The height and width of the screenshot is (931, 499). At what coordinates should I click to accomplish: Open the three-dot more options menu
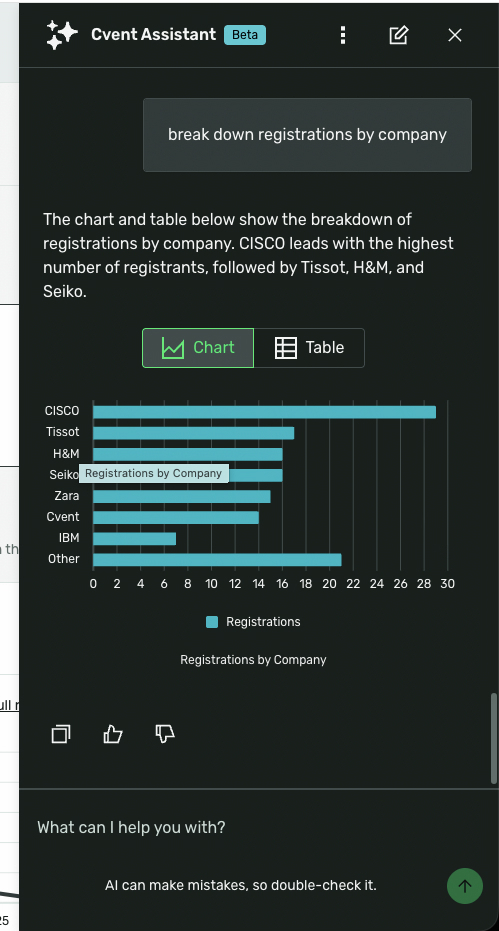point(343,35)
